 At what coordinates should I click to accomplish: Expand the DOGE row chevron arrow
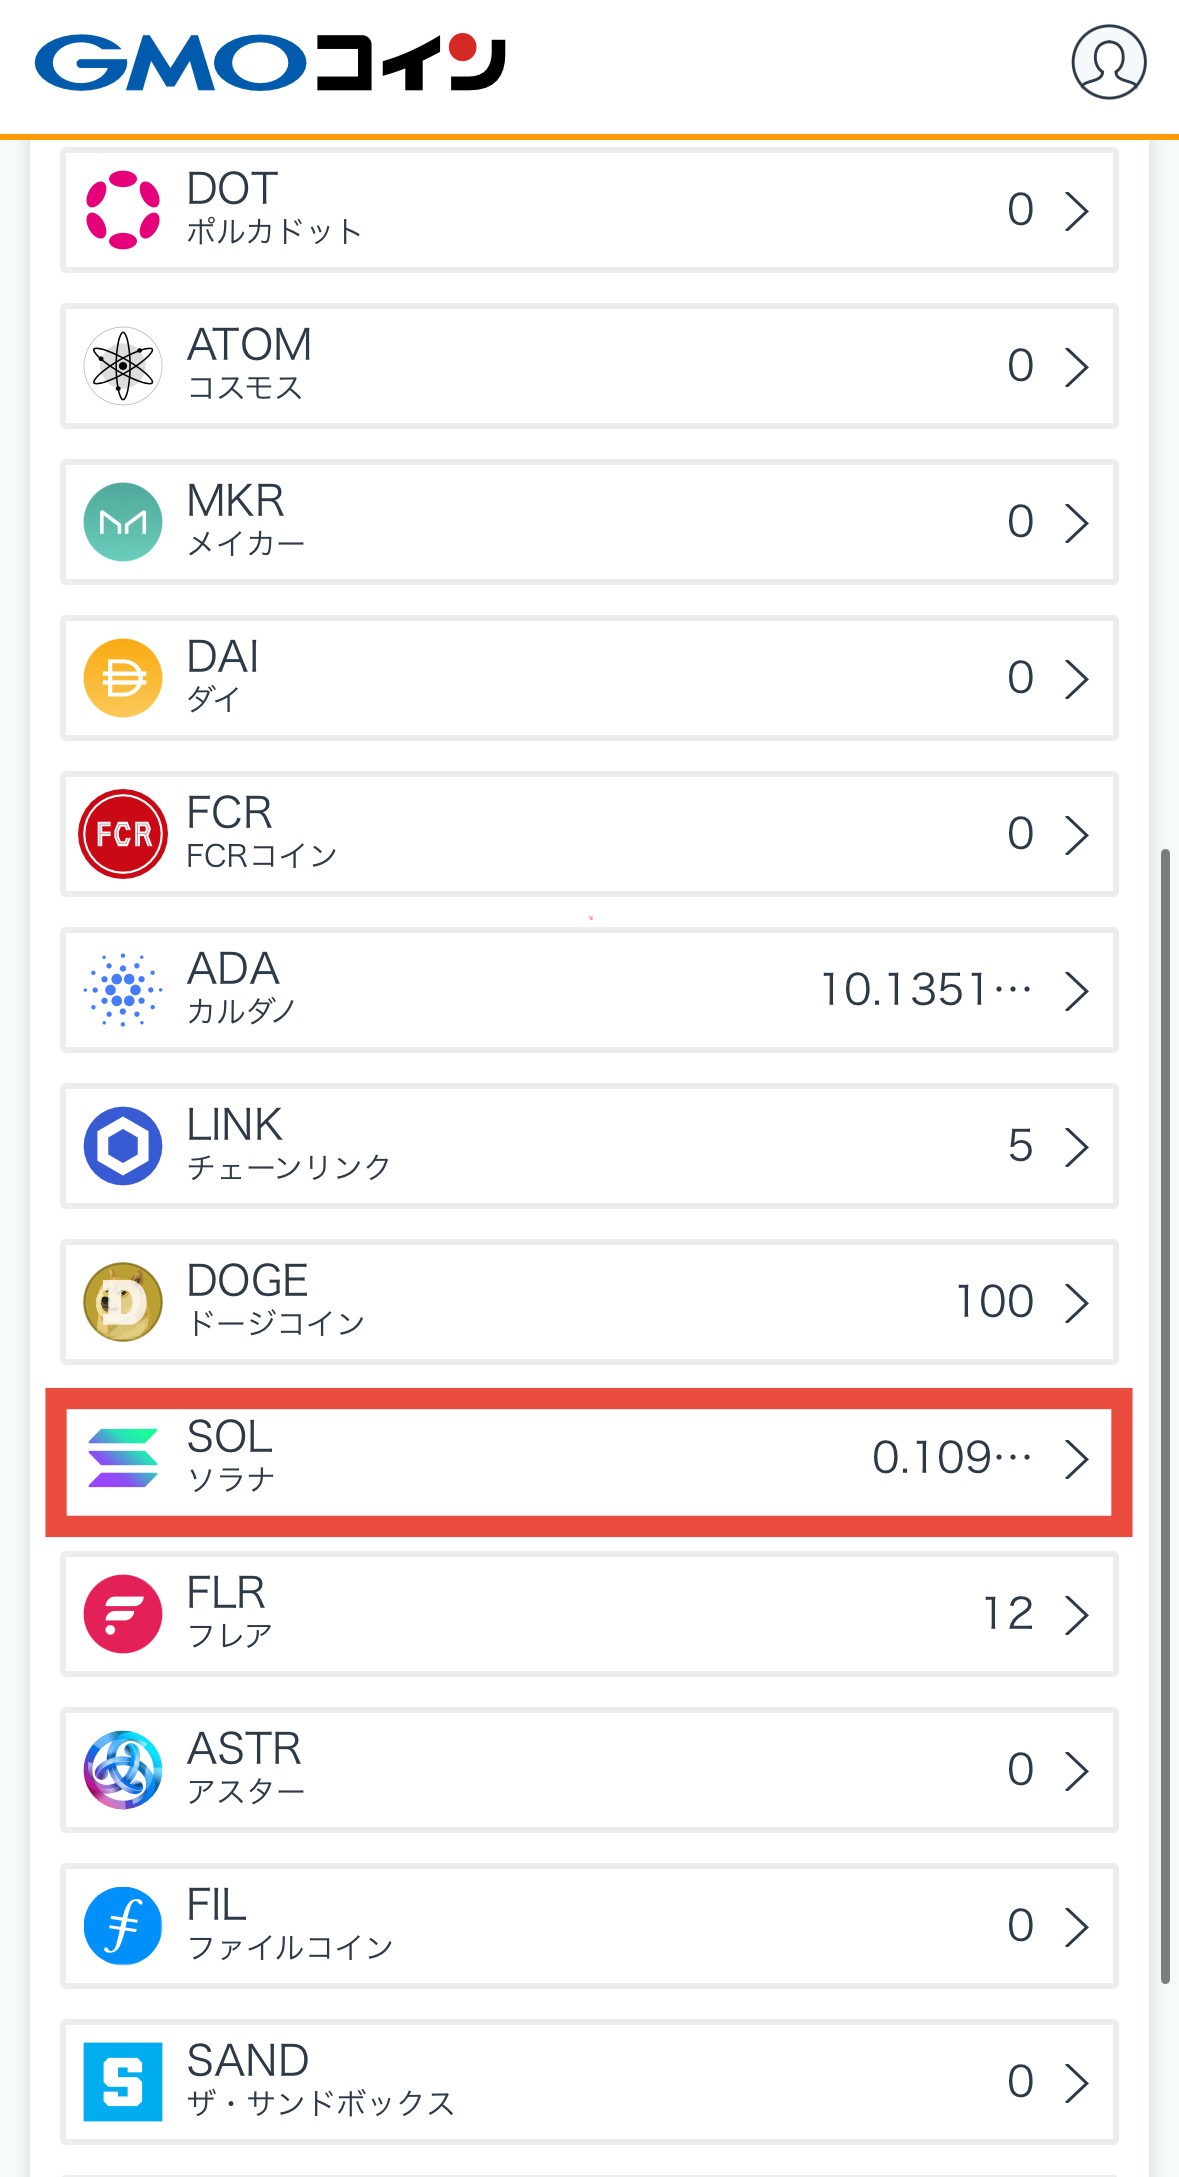[x=1076, y=1303]
